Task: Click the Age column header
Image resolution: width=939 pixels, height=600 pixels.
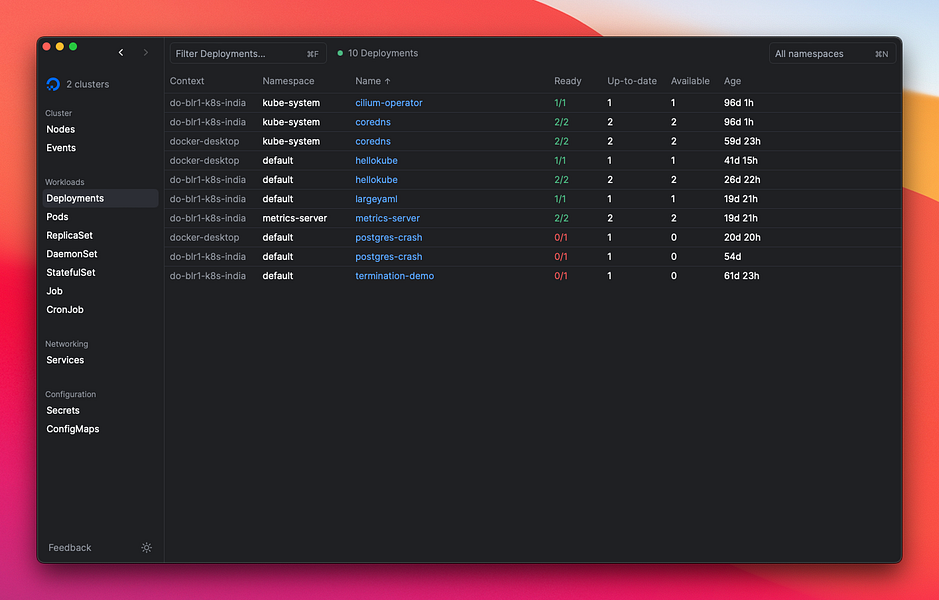Action: point(732,81)
